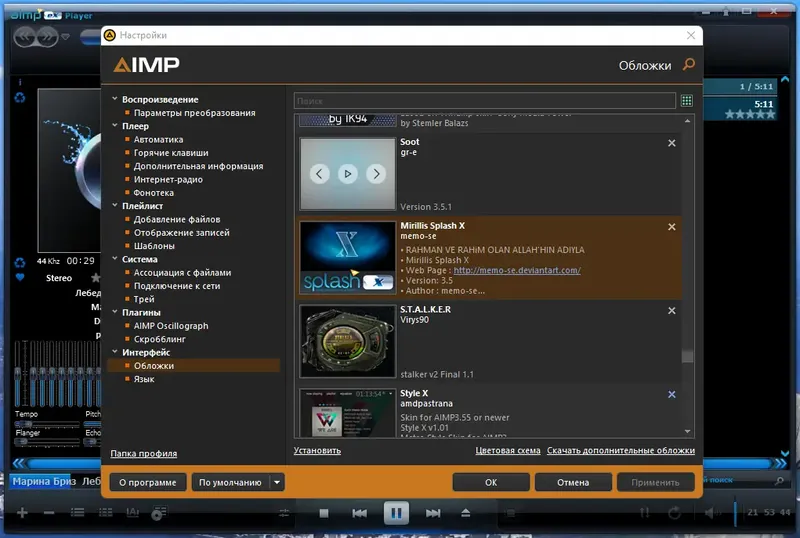Open the Цветовая схема link
The width and height of the screenshot is (800, 538).
coord(508,450)
